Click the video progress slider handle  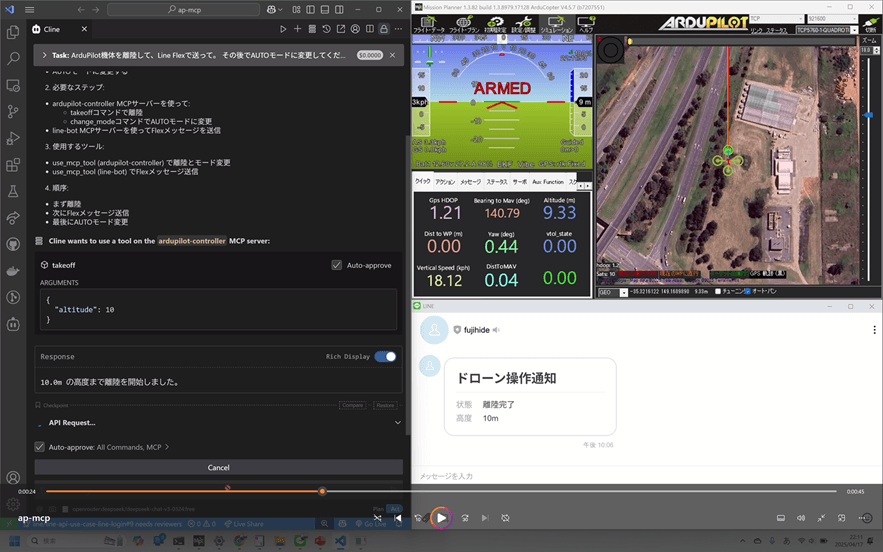point(322,491)
